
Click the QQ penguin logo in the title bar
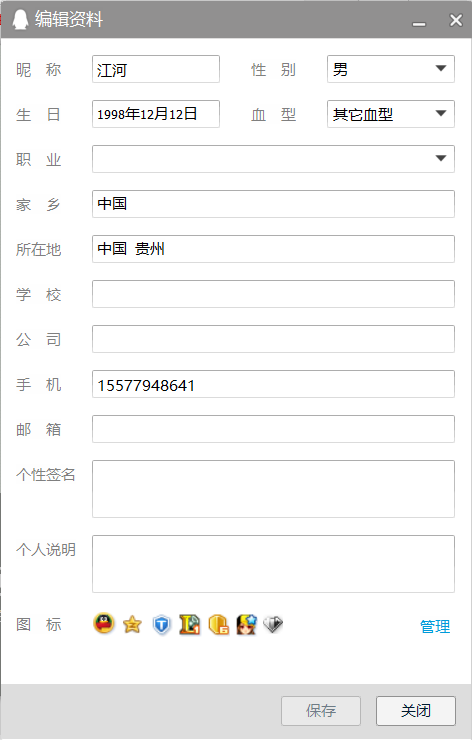(x=20, y=19)
